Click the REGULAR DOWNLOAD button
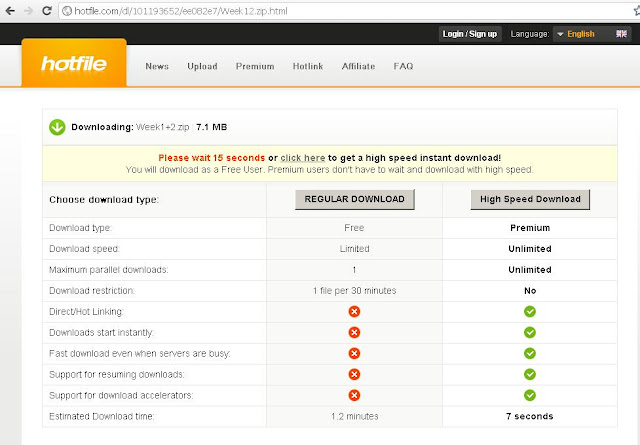 355,199
